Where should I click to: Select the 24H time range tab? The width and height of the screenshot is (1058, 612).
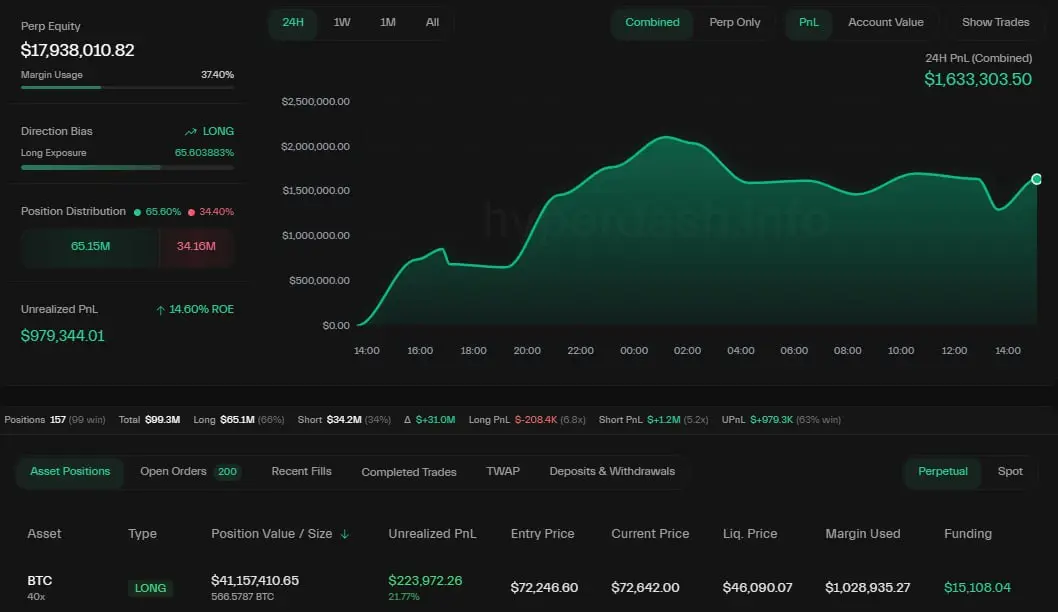(x=293, y=22)
